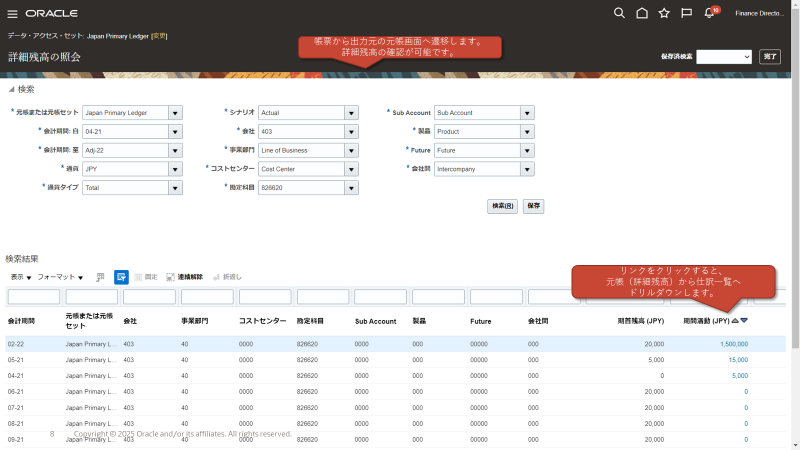Open 会社 403 dropdown arrow
This screenshot has width=800, height=450.
[351, 132]
